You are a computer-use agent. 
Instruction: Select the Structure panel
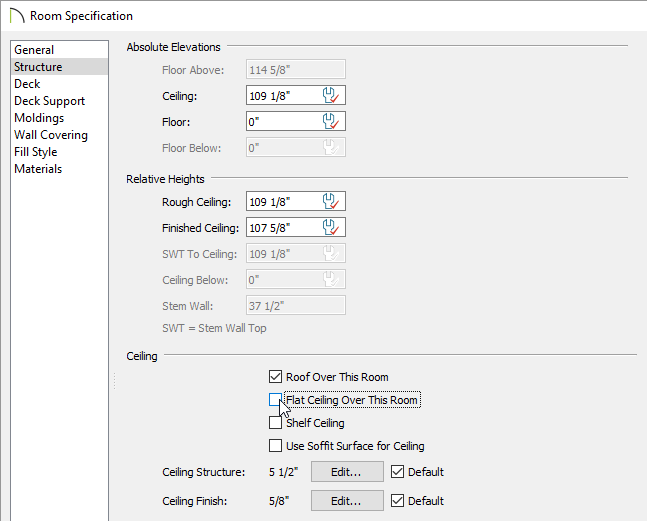(60, 66)
